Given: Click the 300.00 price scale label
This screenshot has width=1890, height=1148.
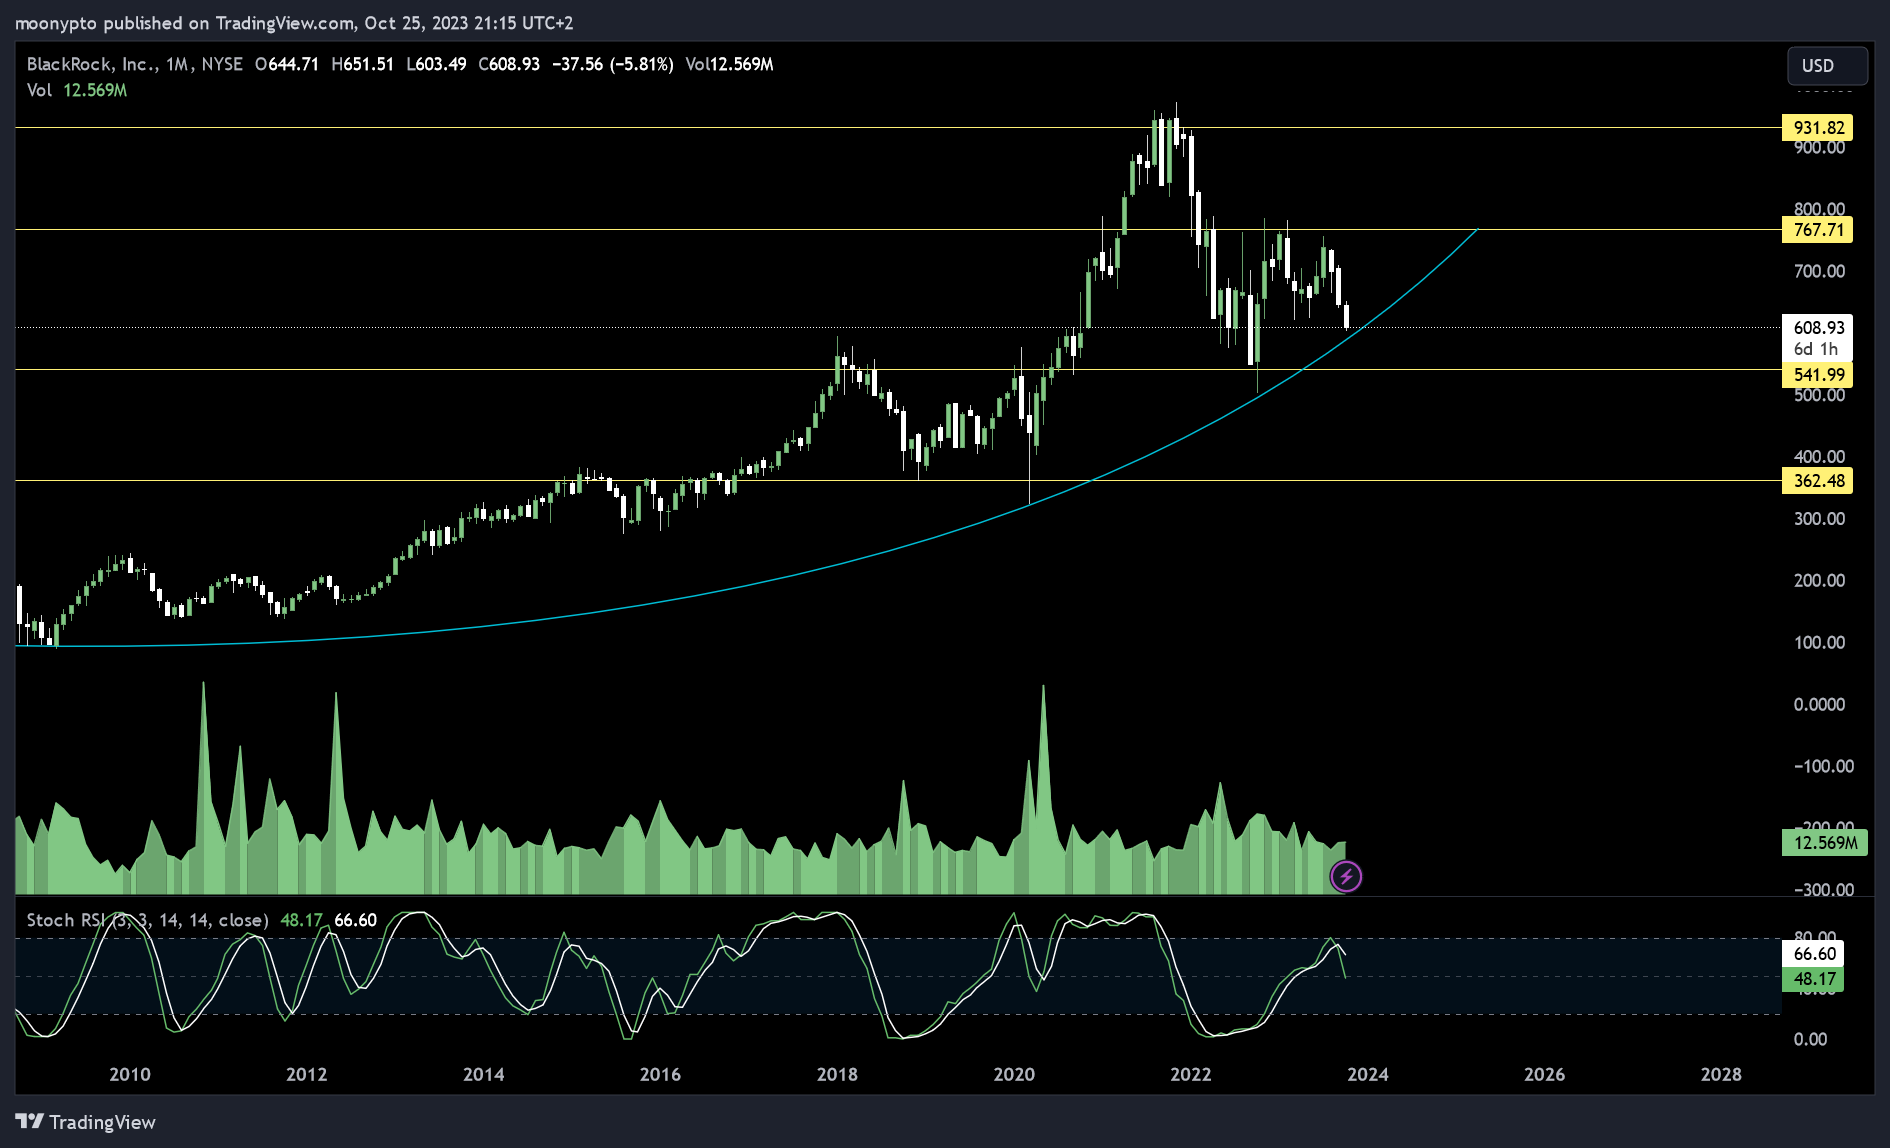Looking at the screenshot, I should point(1819,519).
